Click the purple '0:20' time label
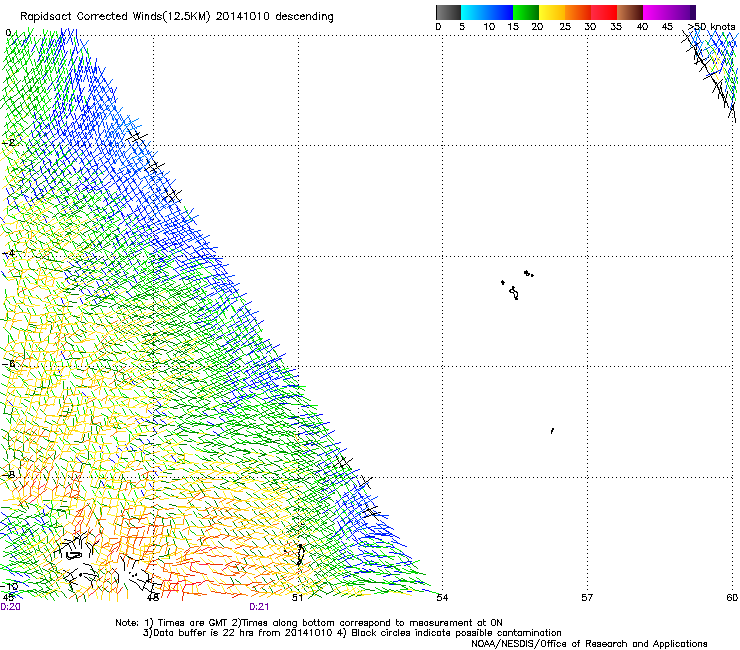740x650 pixels. click(10, 607)
